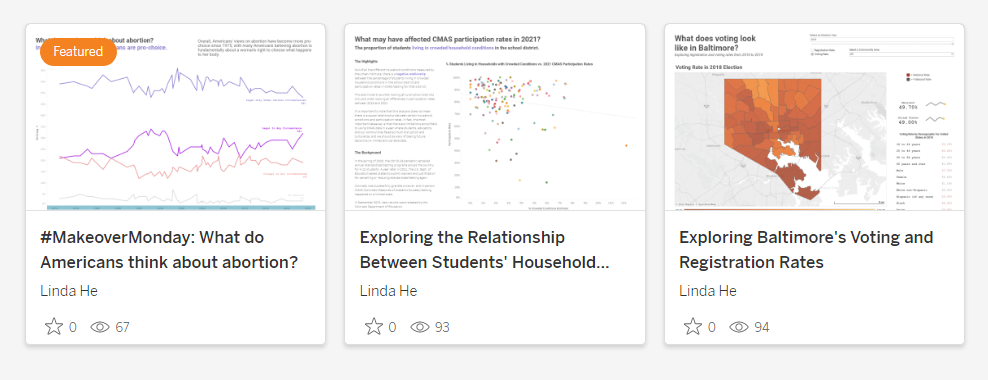
Task: Open Linda He under abortion viz
Action: point(69,291)
